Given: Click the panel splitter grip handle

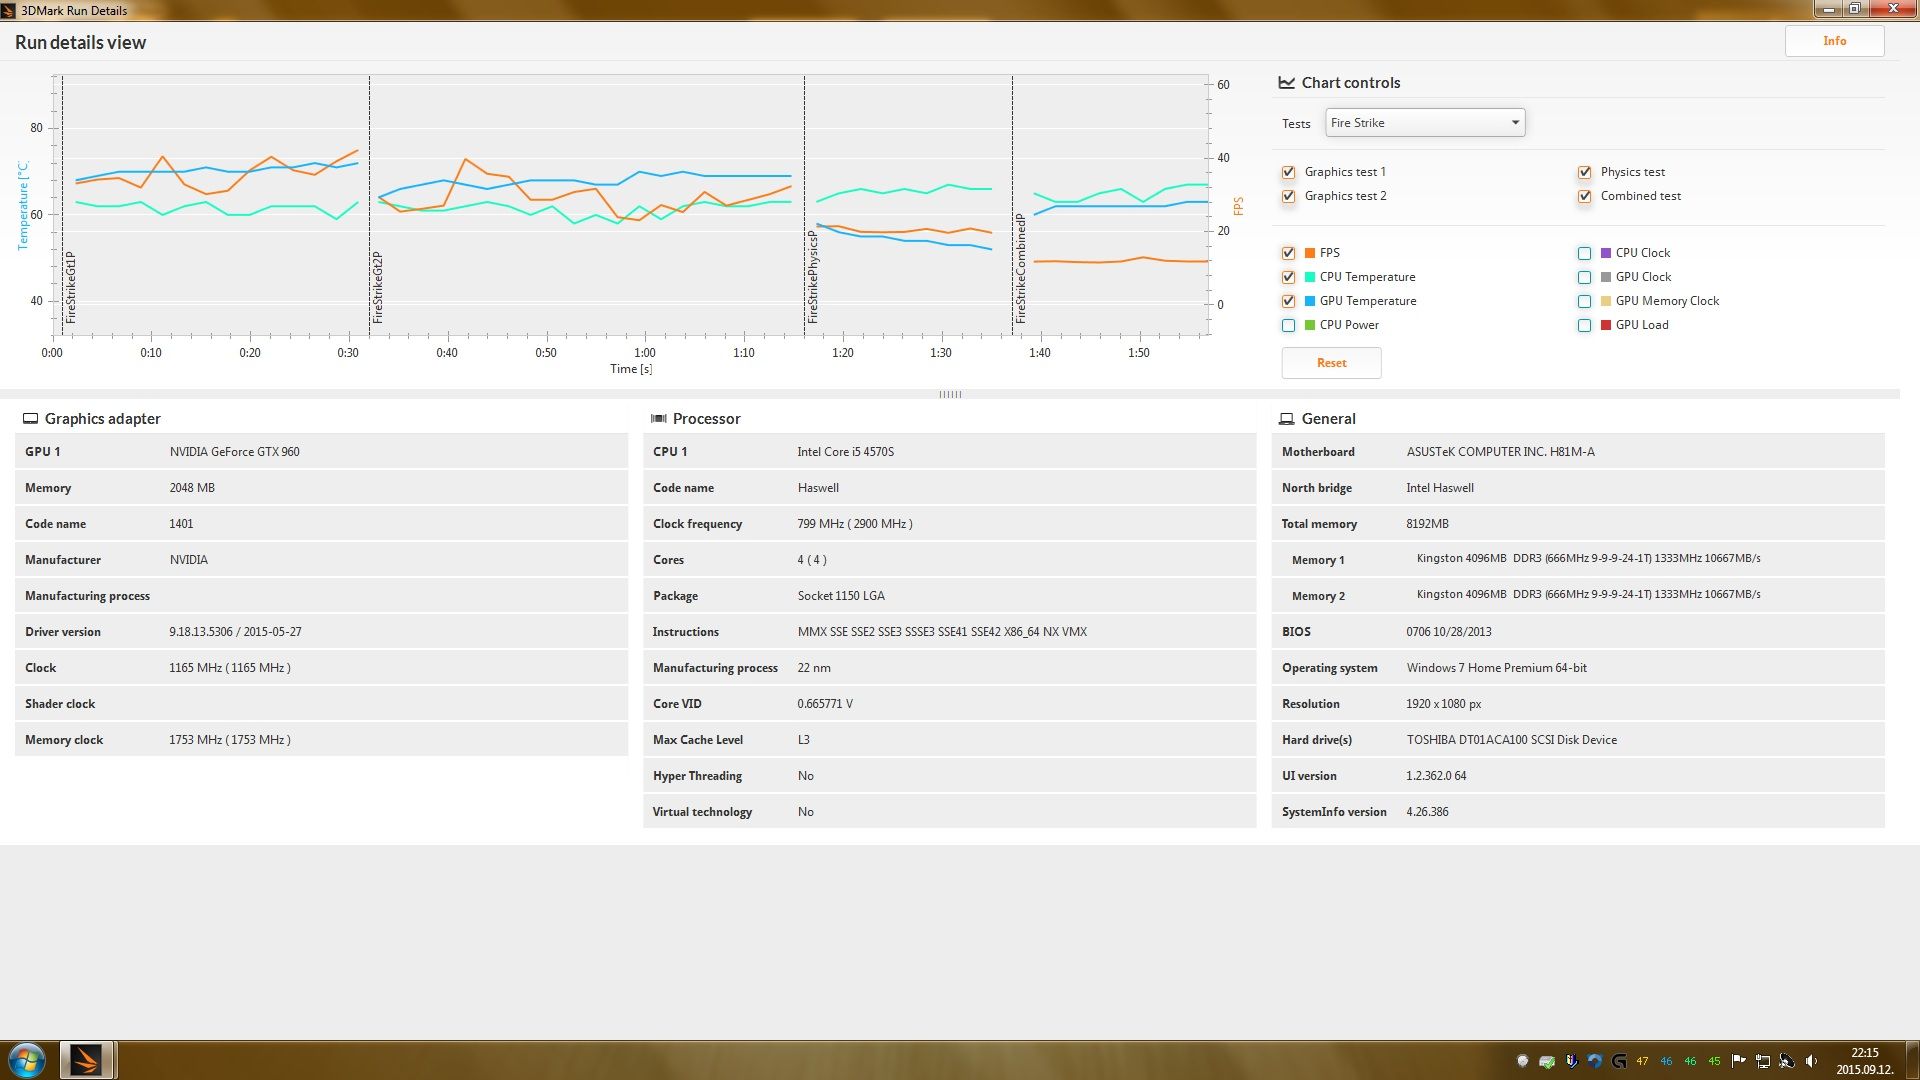Looking at the screenshot, I should pyautogui.click(x=950, y=394).
